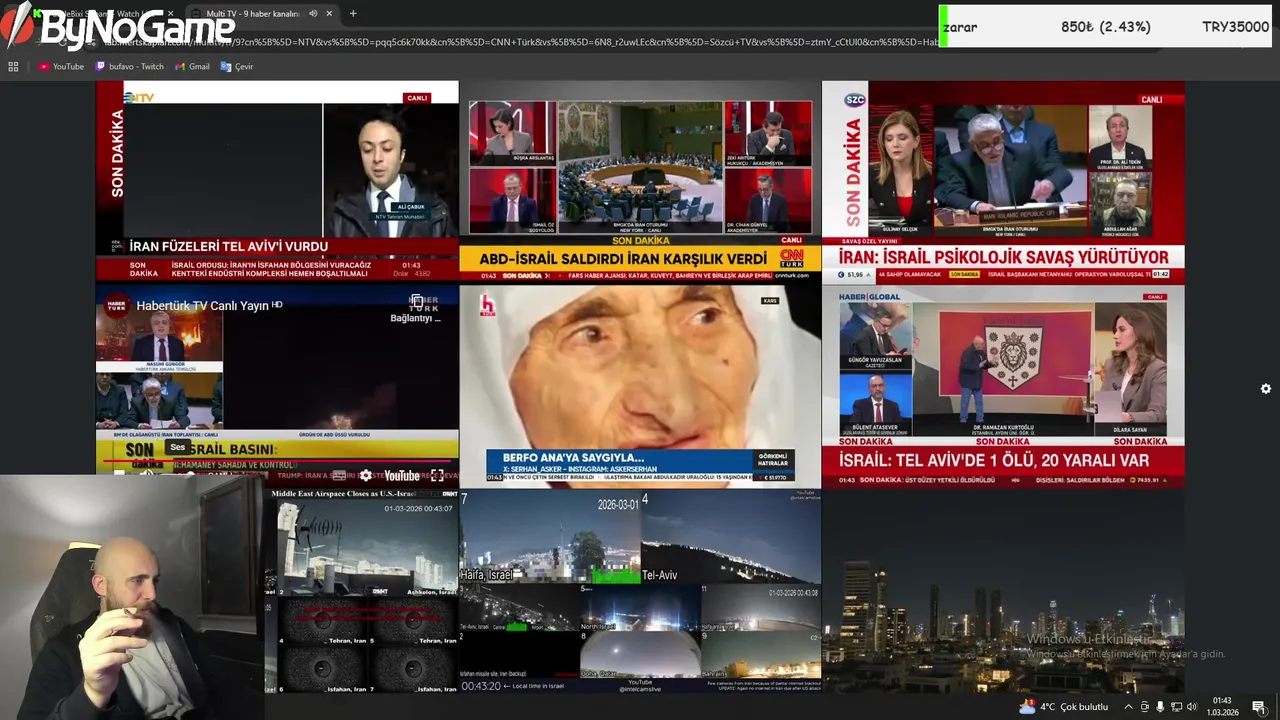The height and width of the screenshot is (720, 1280).
Task: Open weather widget 4°C Çok bulutlu
Action: coord(1063,707)
